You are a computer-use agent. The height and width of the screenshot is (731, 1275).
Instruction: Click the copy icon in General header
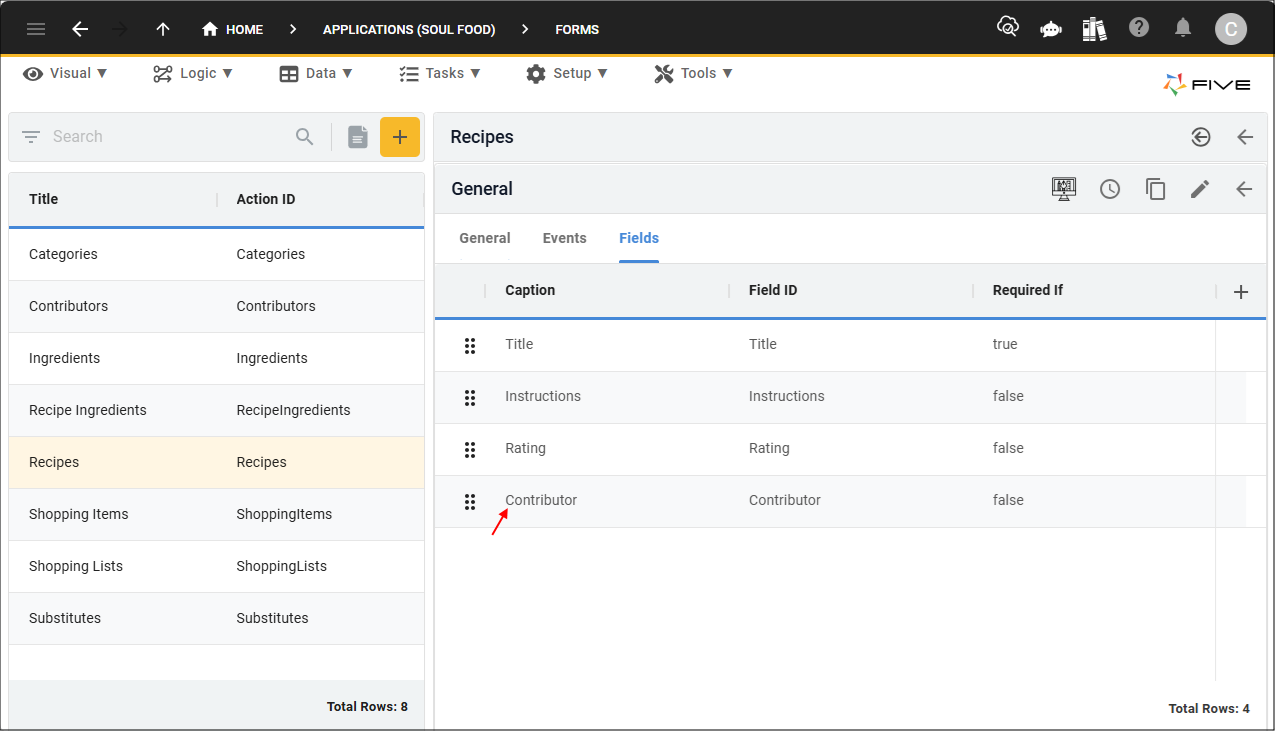[x=1156, y=189]
